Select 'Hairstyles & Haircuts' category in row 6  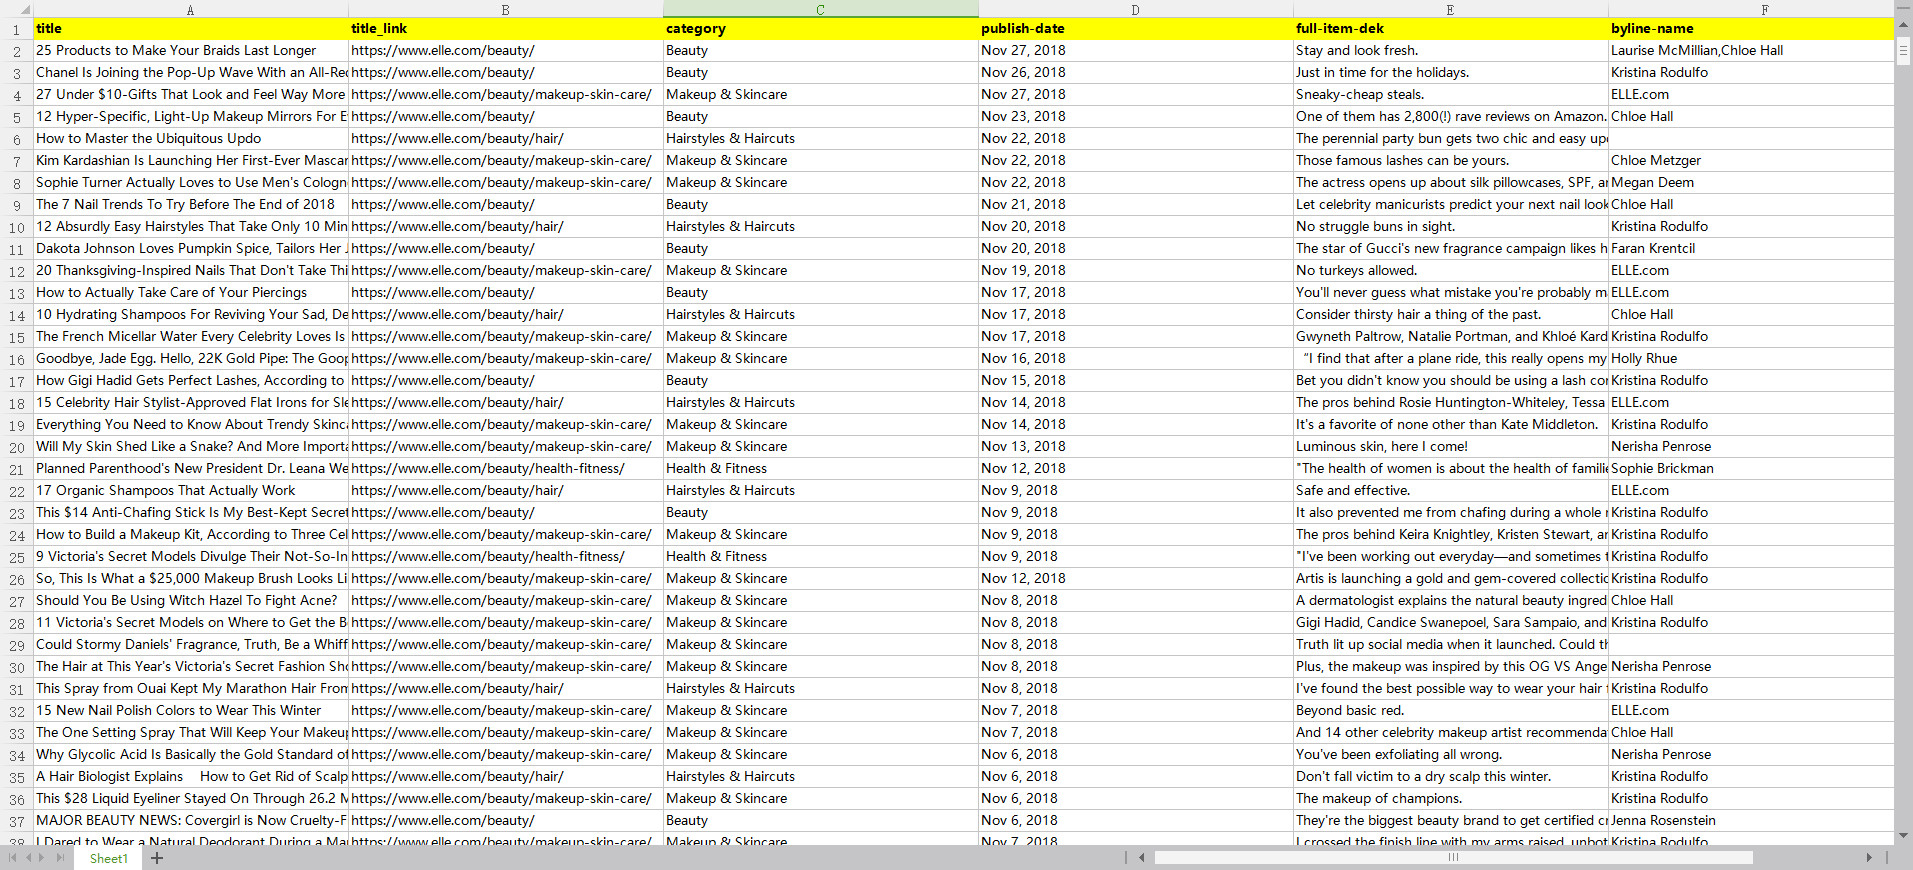pyautogui.click(x=821, y=139)
